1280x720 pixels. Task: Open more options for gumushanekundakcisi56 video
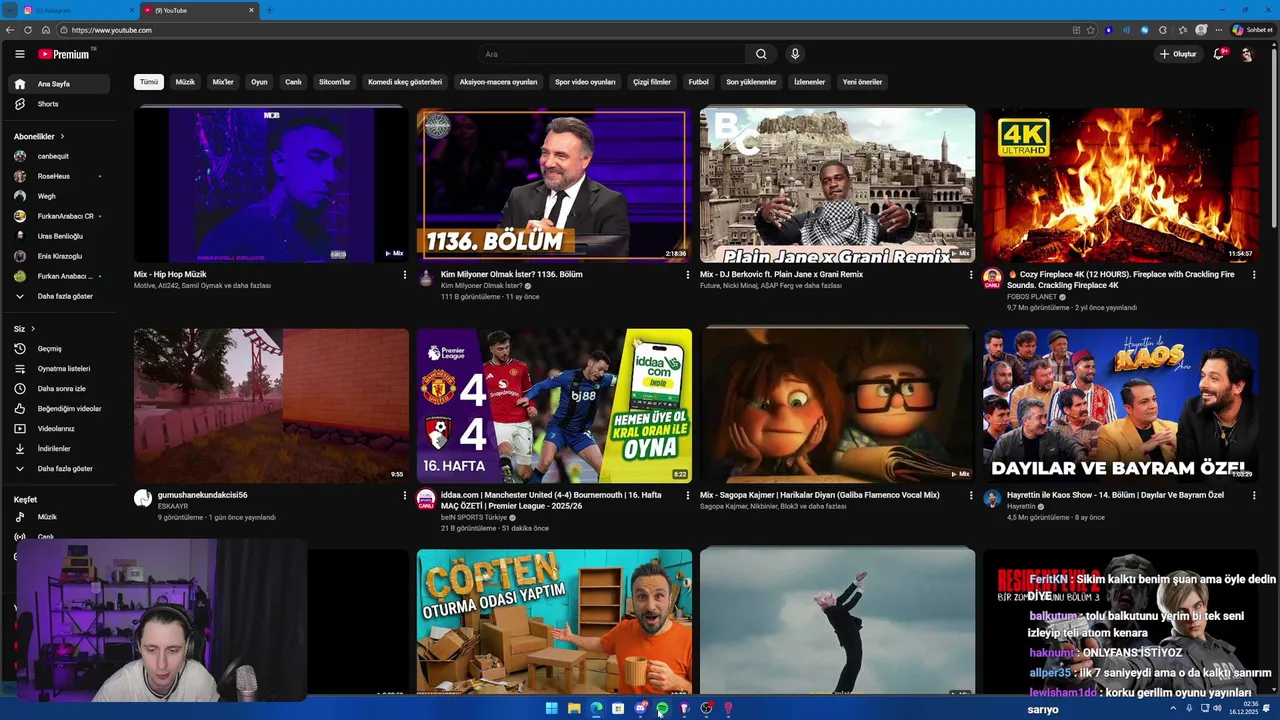coord(404,496)
